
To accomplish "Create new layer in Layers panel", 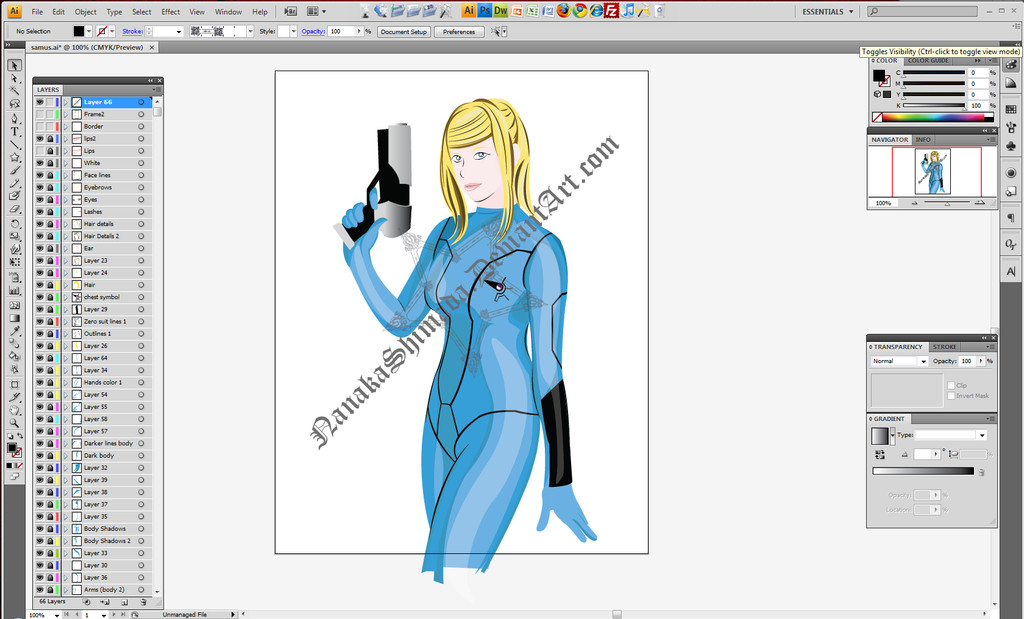I will (124, 602).
